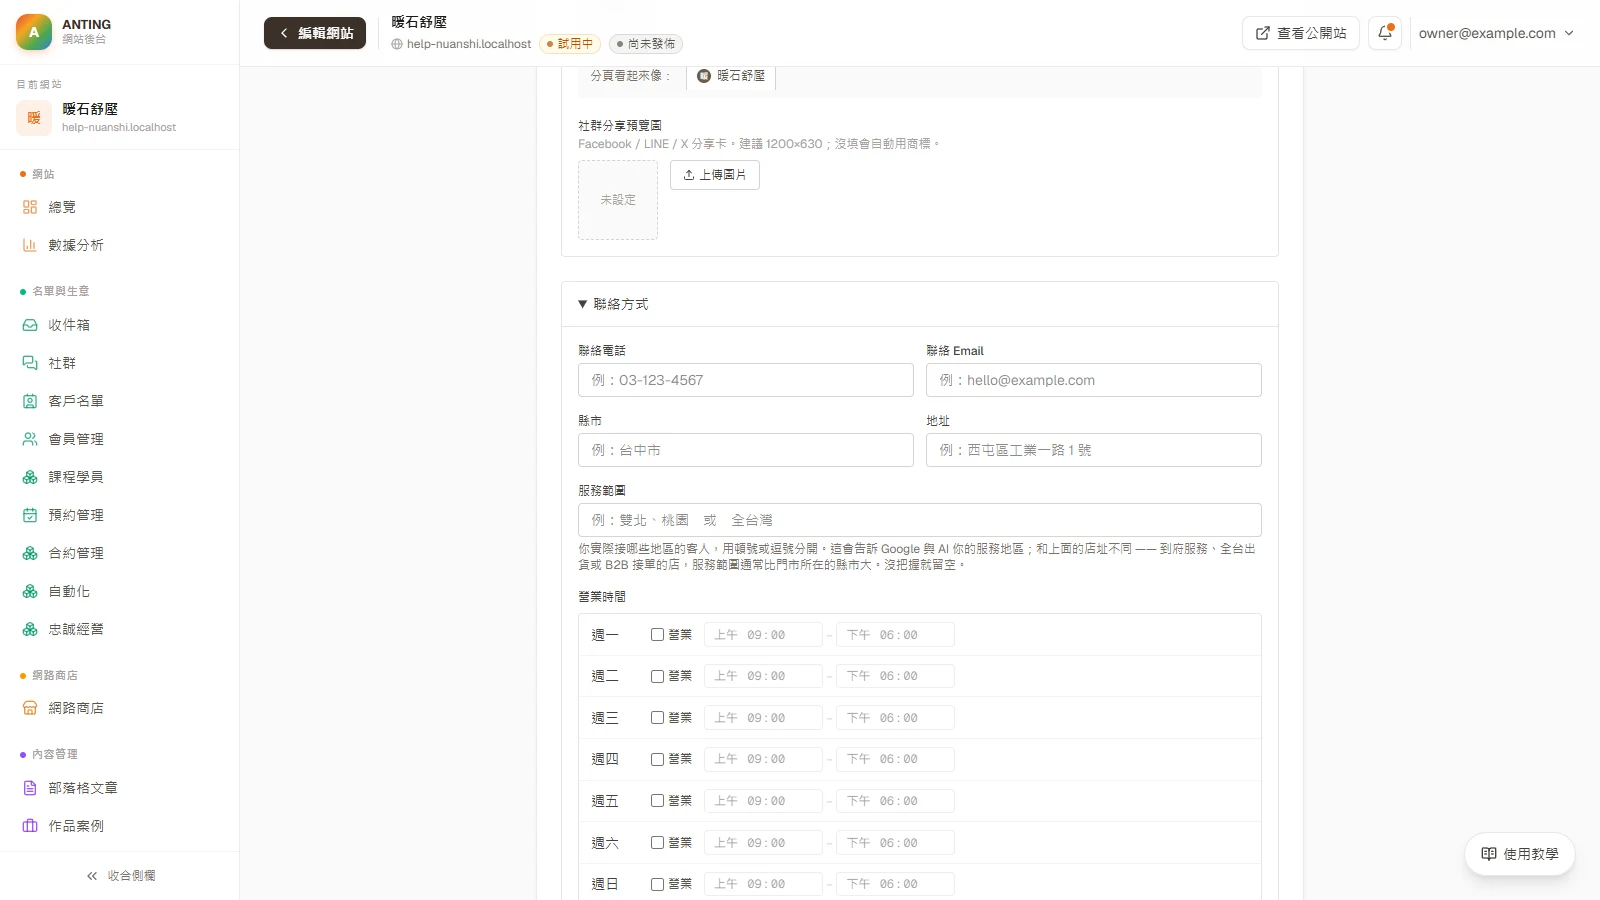Open 網路商店 store icon
The image size is (1600, 900).
[30, 708]
